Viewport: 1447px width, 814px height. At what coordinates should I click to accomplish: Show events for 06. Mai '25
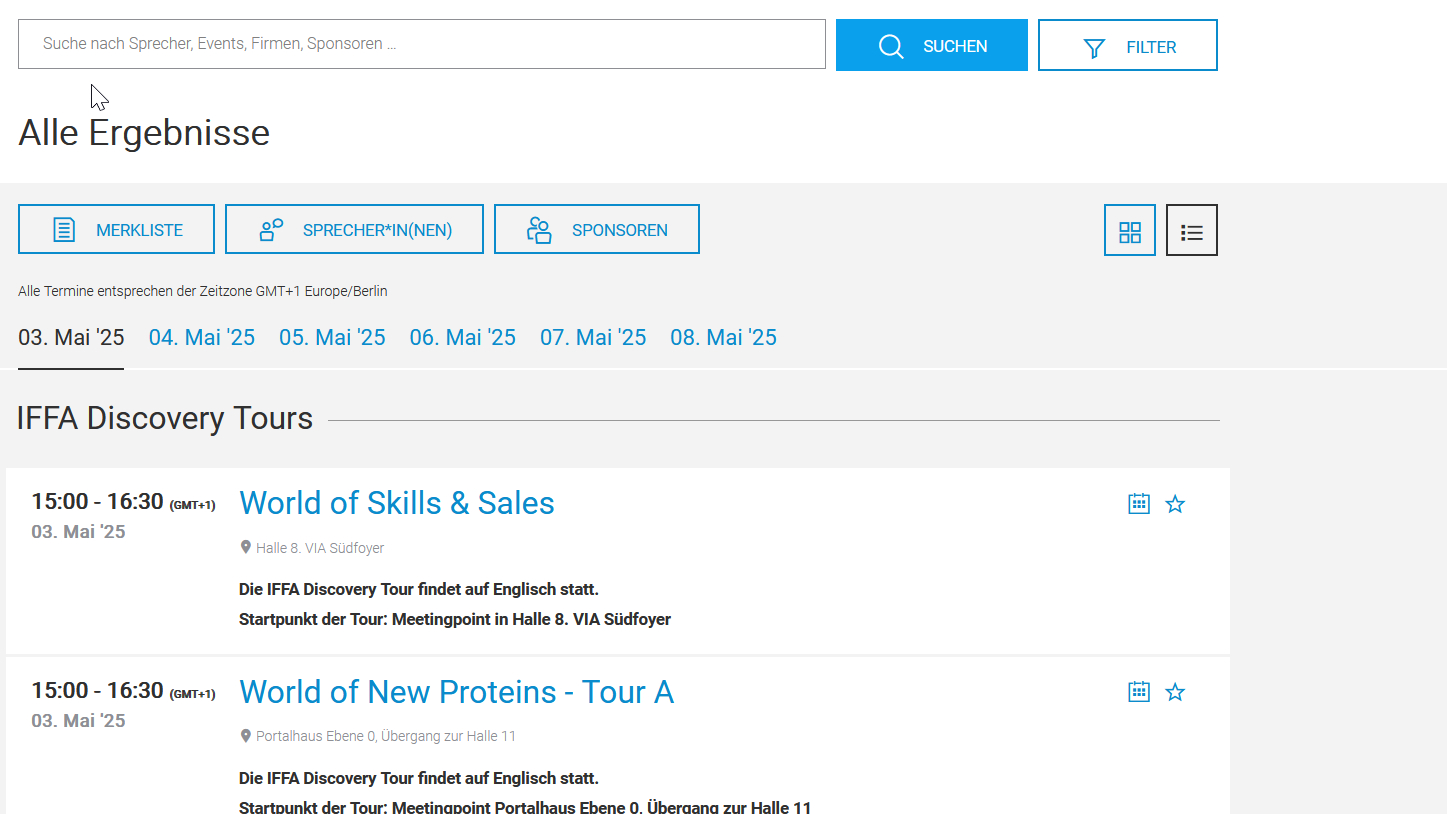[462, 338]
